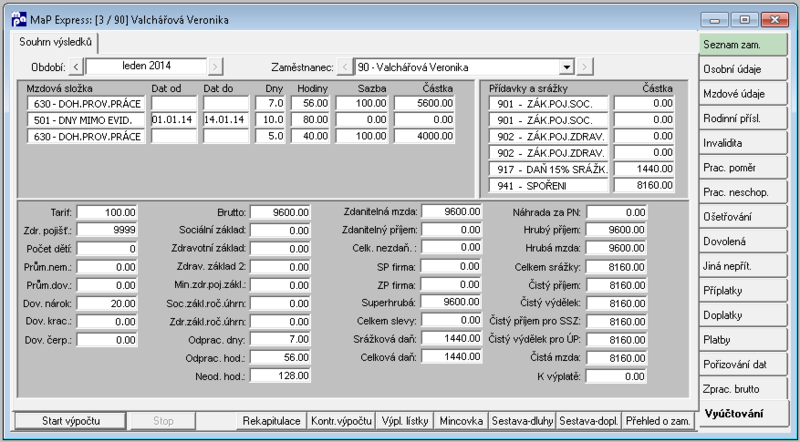Select the 501 - DNY MIMO EVID. row
This screenshot has width=800, height=442.
tap(240, 120)
